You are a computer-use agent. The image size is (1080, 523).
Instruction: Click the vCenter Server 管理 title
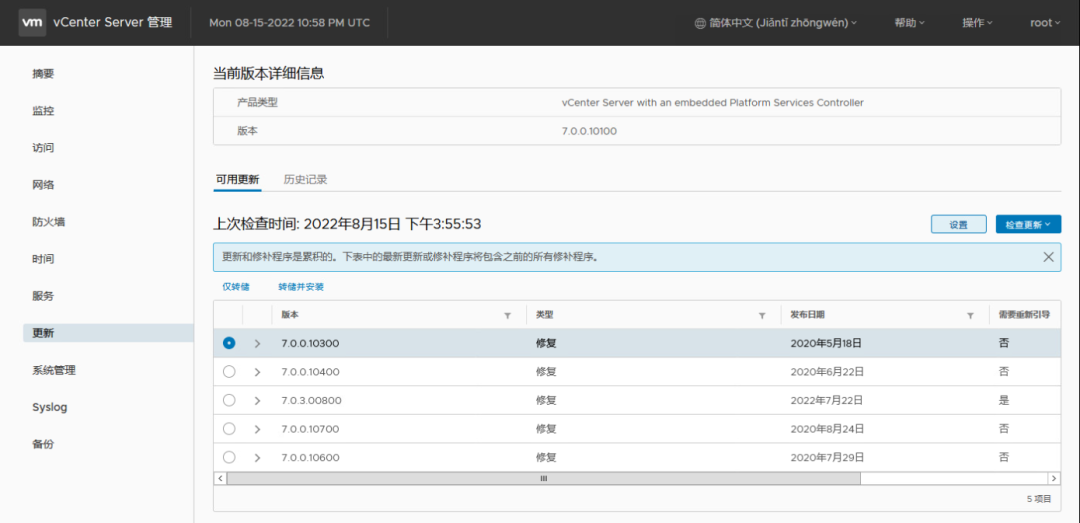[112, 23]
